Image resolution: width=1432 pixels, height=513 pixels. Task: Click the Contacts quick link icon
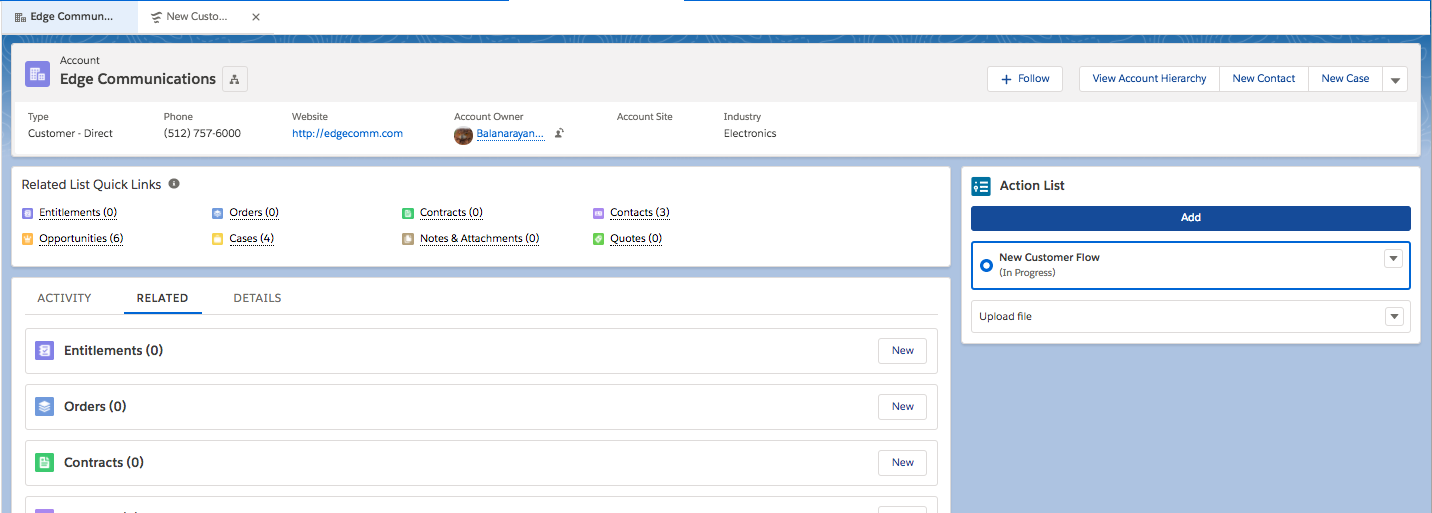point(598,213)
